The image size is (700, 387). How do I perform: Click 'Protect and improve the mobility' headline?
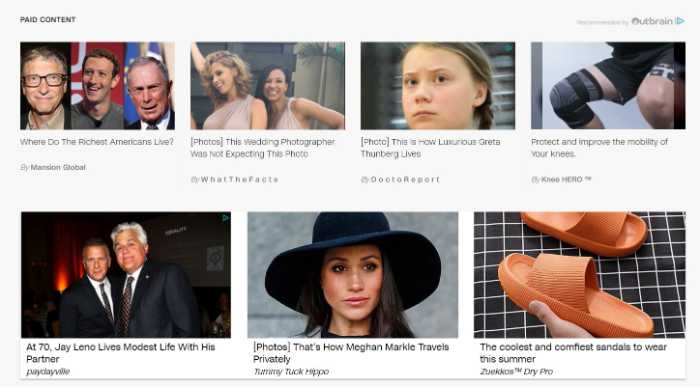pyautogui.click(x=599, y=148)
